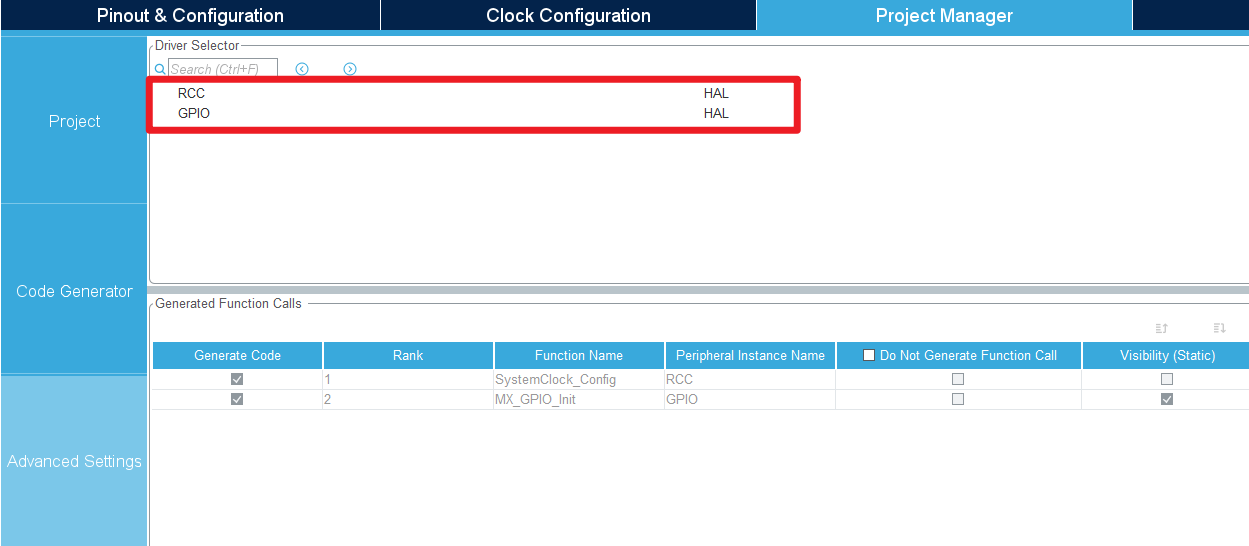
Task: Toggle Visibility (Static) for MX_GPIO_Init row
Action: click(1167, 399)
